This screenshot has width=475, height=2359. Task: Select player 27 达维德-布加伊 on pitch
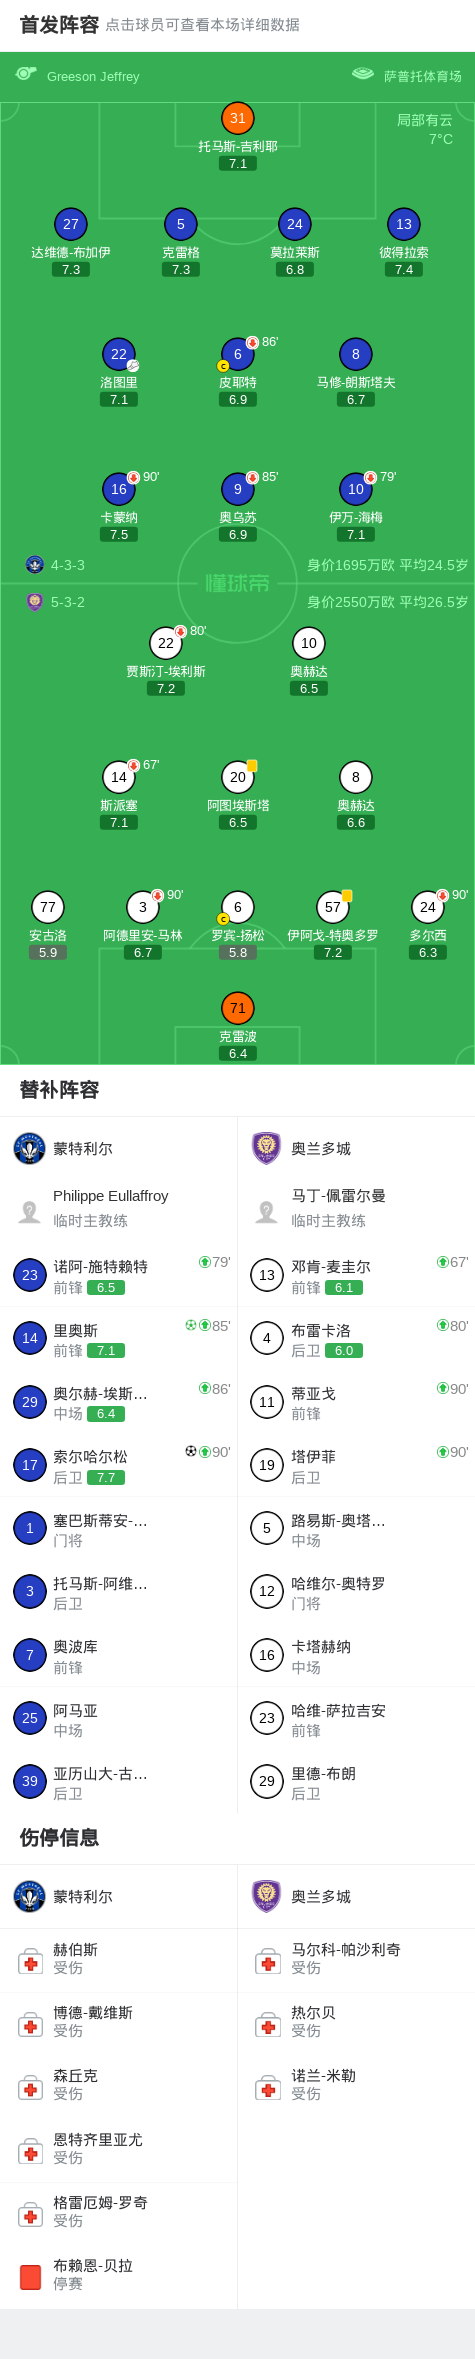[70, 241]
